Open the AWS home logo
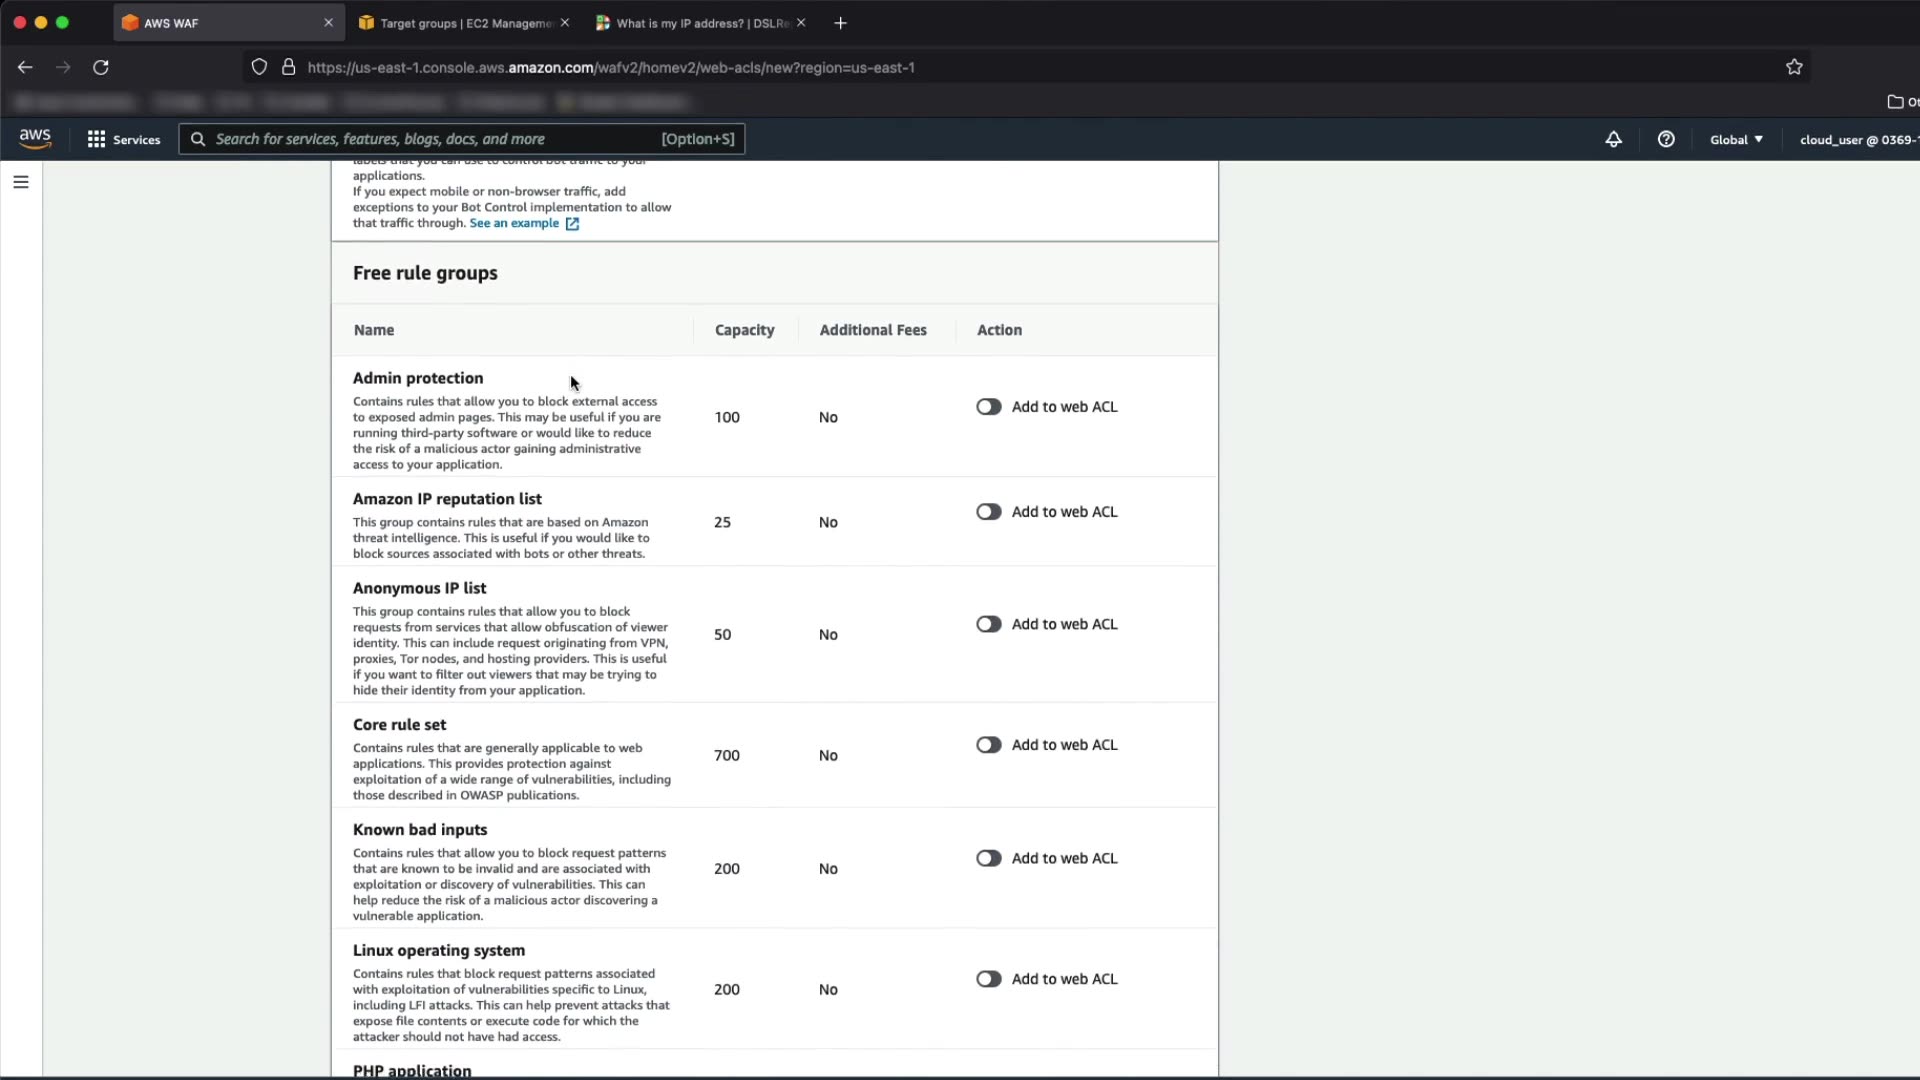Screen dimensions: 1920x1080 point(35,139)
